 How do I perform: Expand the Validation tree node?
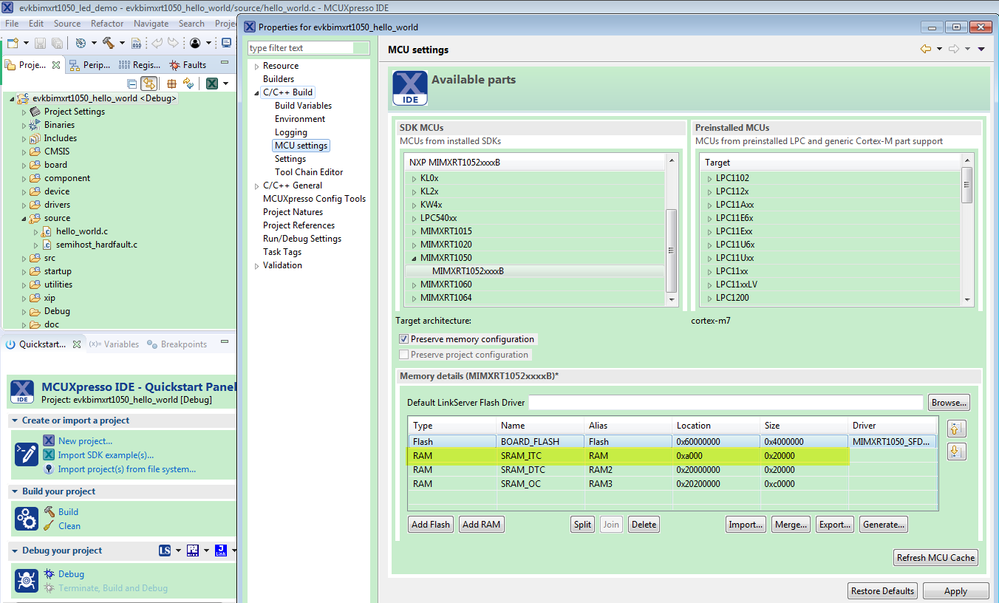coord(257,266)
